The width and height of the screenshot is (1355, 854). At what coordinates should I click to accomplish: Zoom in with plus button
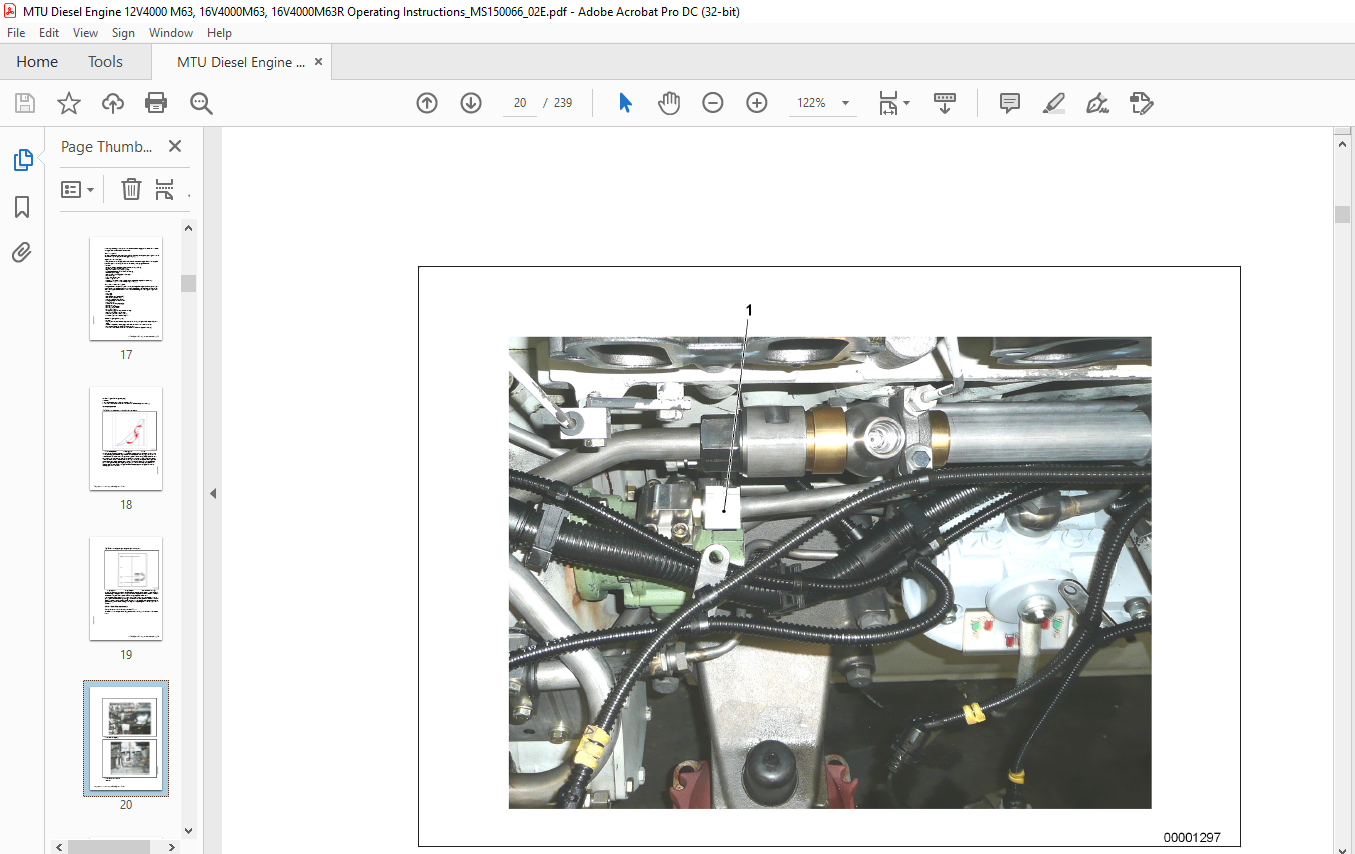point(757,103)
